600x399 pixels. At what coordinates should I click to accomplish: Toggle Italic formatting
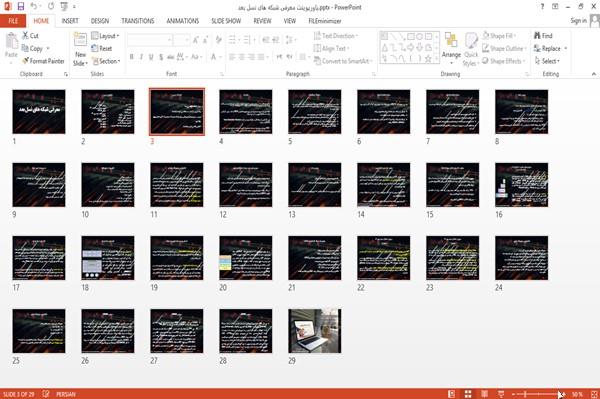[141, 57]
